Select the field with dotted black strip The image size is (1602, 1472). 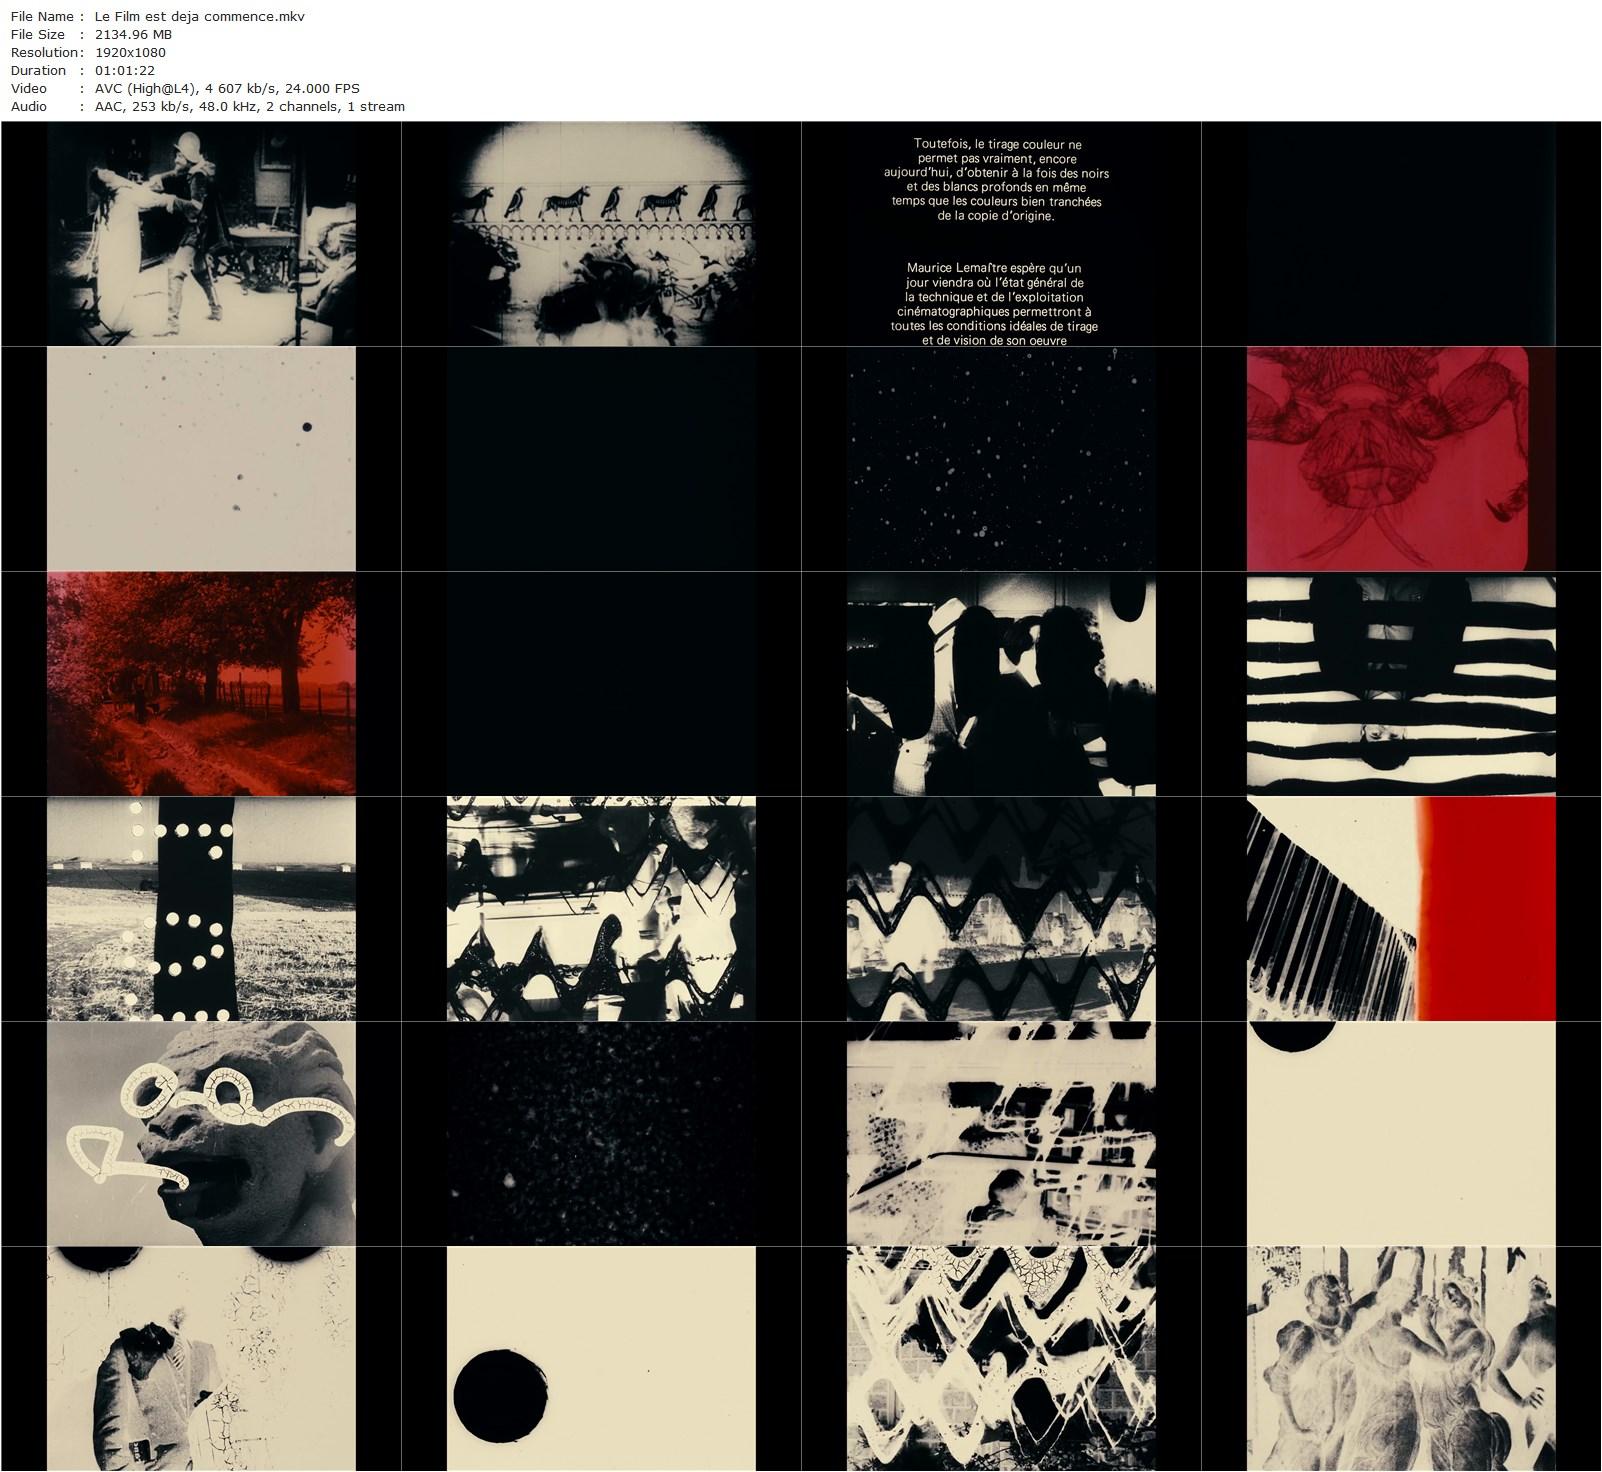201,909
